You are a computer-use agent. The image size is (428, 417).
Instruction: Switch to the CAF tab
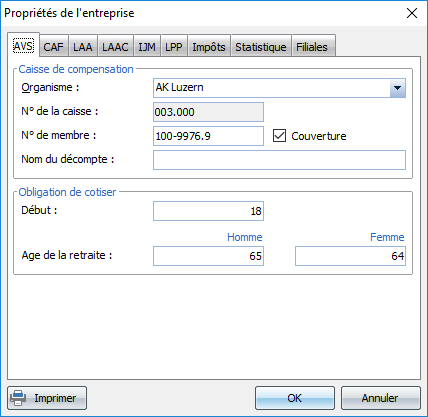53,47
